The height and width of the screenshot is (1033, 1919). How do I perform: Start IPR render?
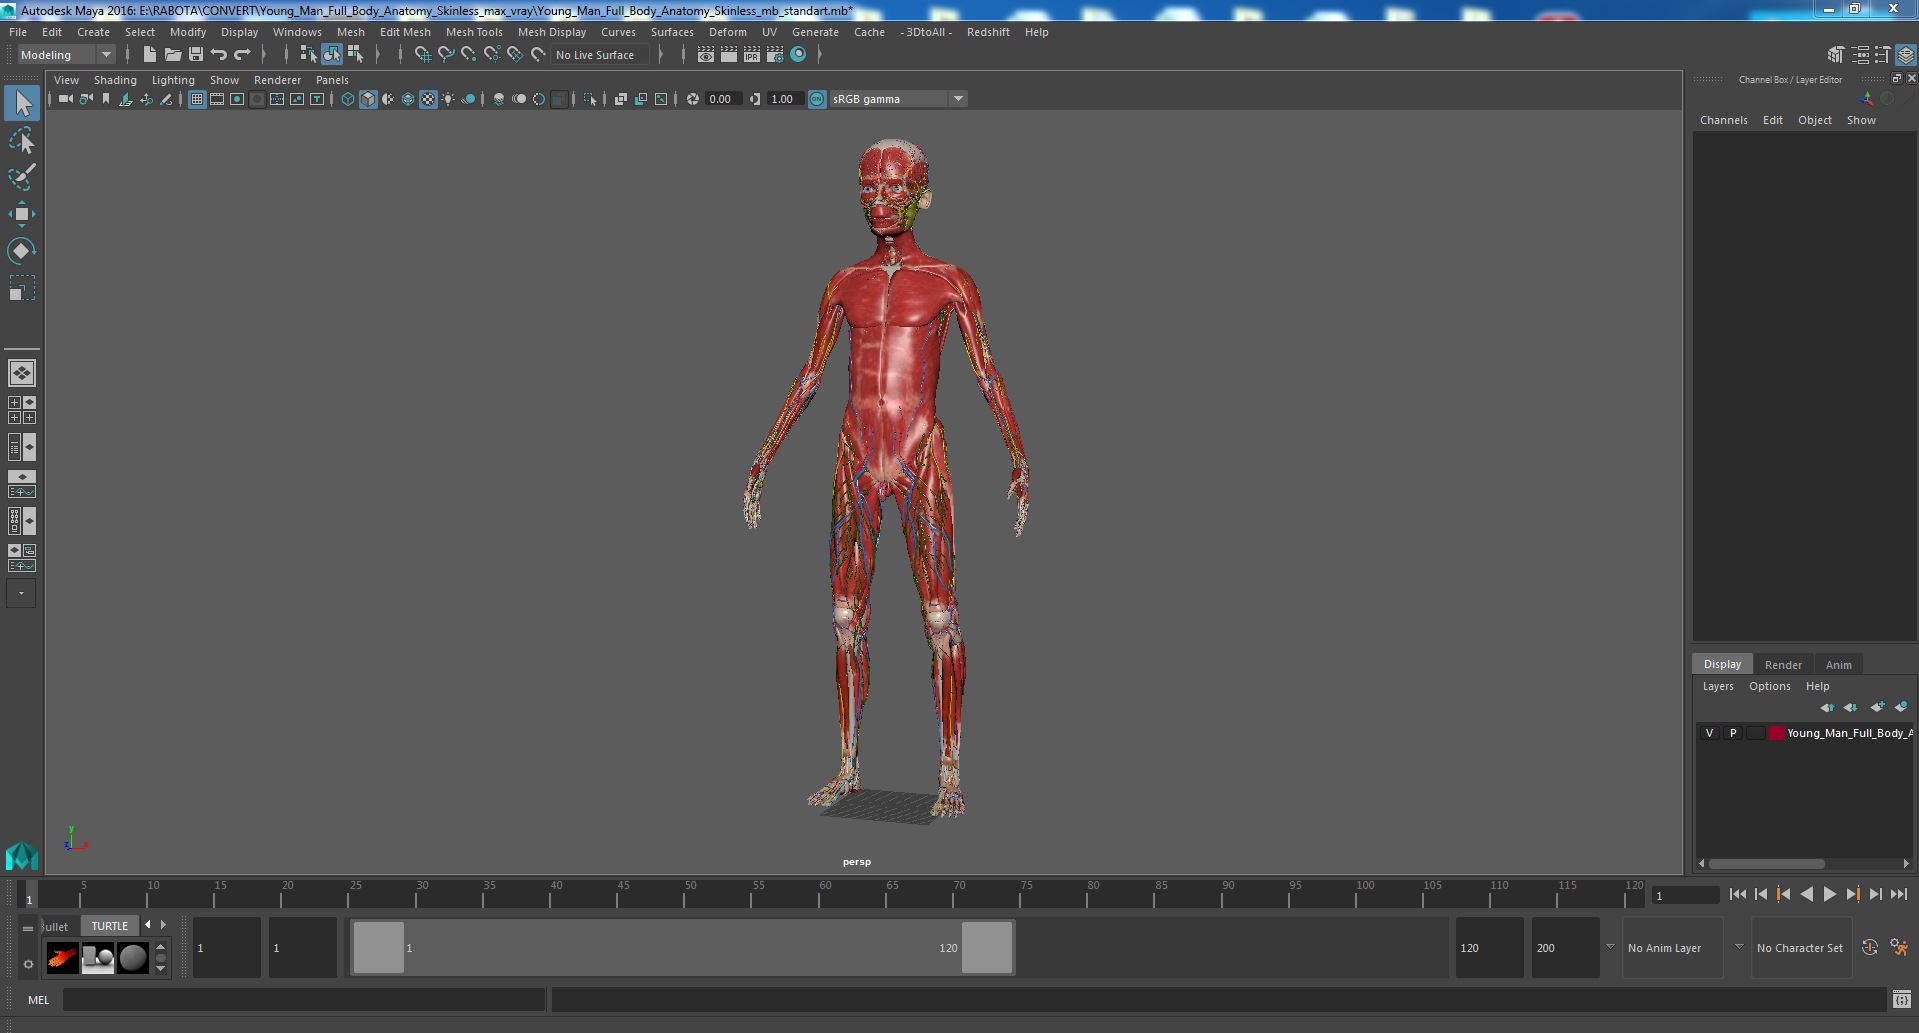coord(751,55)
